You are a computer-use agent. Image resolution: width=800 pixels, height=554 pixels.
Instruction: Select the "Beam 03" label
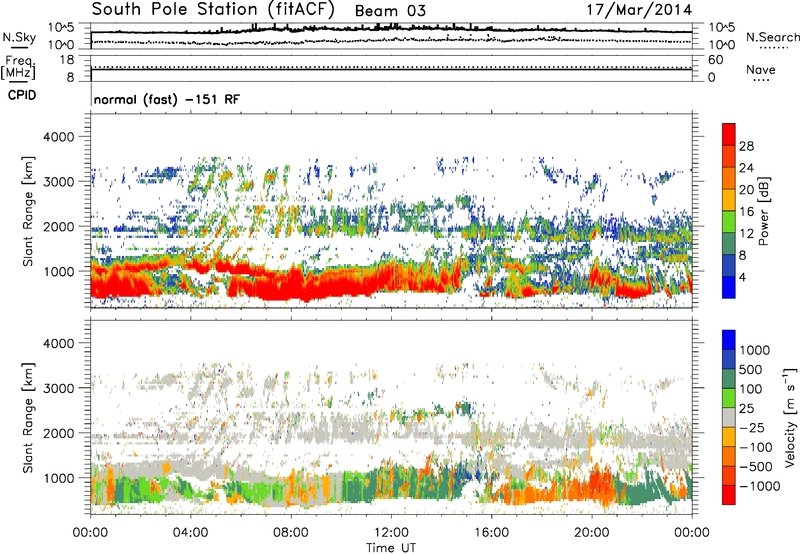point(390,11)
